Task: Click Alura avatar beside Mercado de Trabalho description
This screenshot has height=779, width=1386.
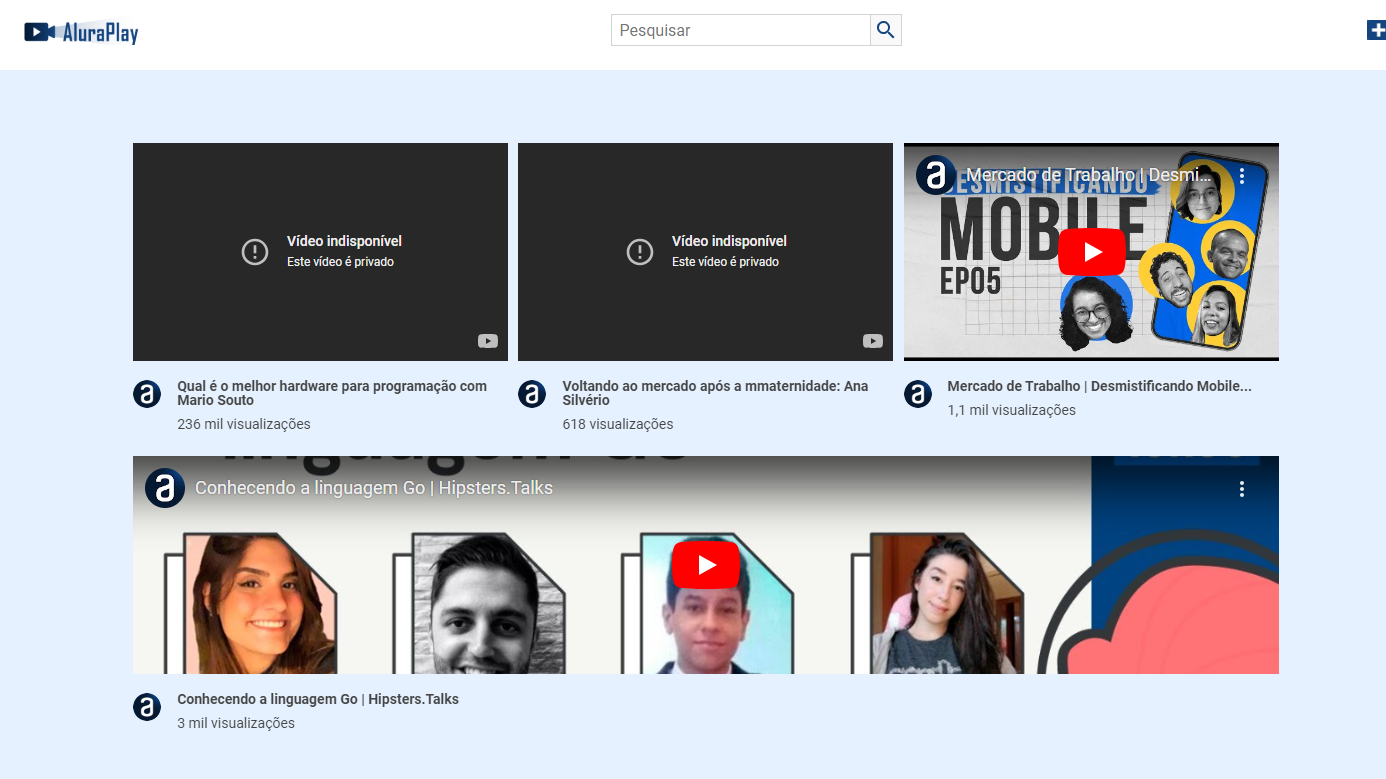Action: point(918,394)
